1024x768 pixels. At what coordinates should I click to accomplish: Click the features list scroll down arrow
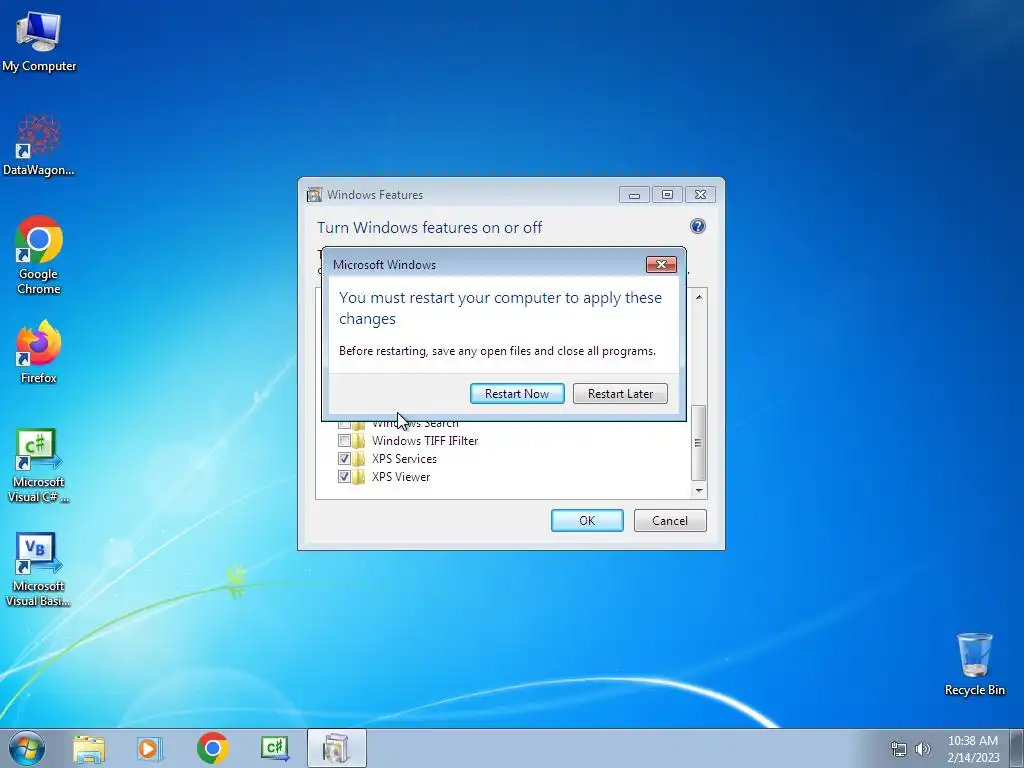(x=699, y=490)
